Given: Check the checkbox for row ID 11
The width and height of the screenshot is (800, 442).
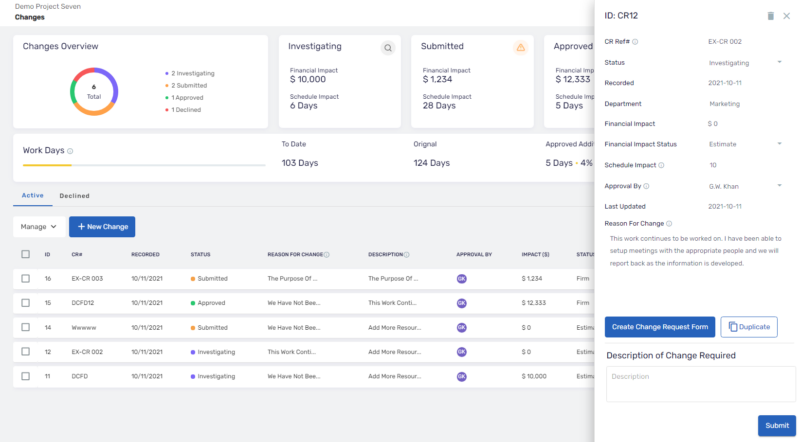Looking at the screenshot, I should click(x=26, y=376).
